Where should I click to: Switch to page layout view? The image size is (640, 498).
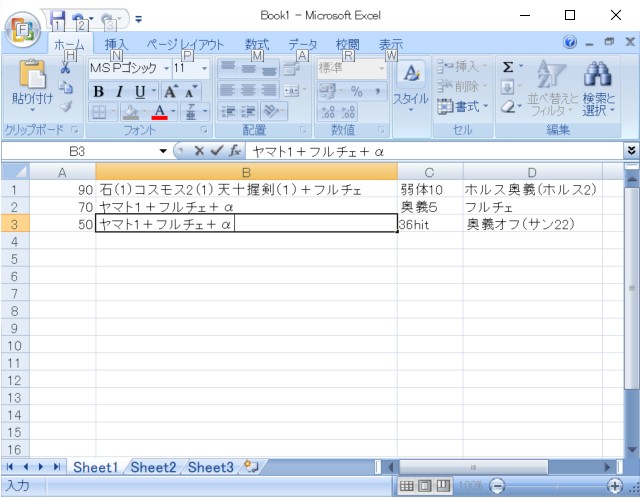425,485
